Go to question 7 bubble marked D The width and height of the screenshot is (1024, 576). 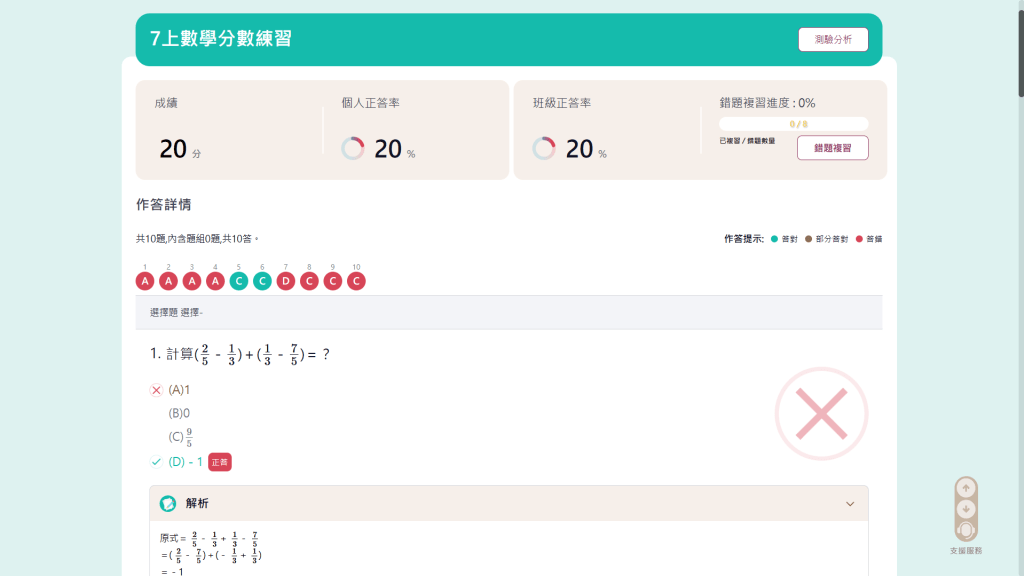click(286, 281)
